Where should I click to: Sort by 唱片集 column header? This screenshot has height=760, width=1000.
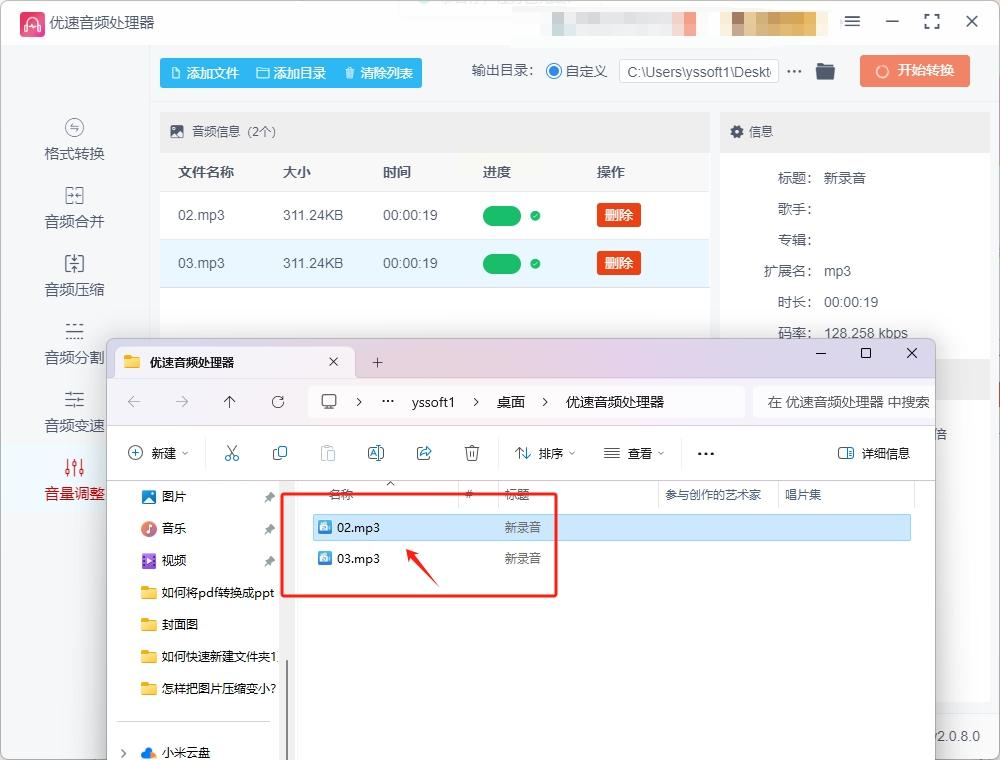pos(803,495)
